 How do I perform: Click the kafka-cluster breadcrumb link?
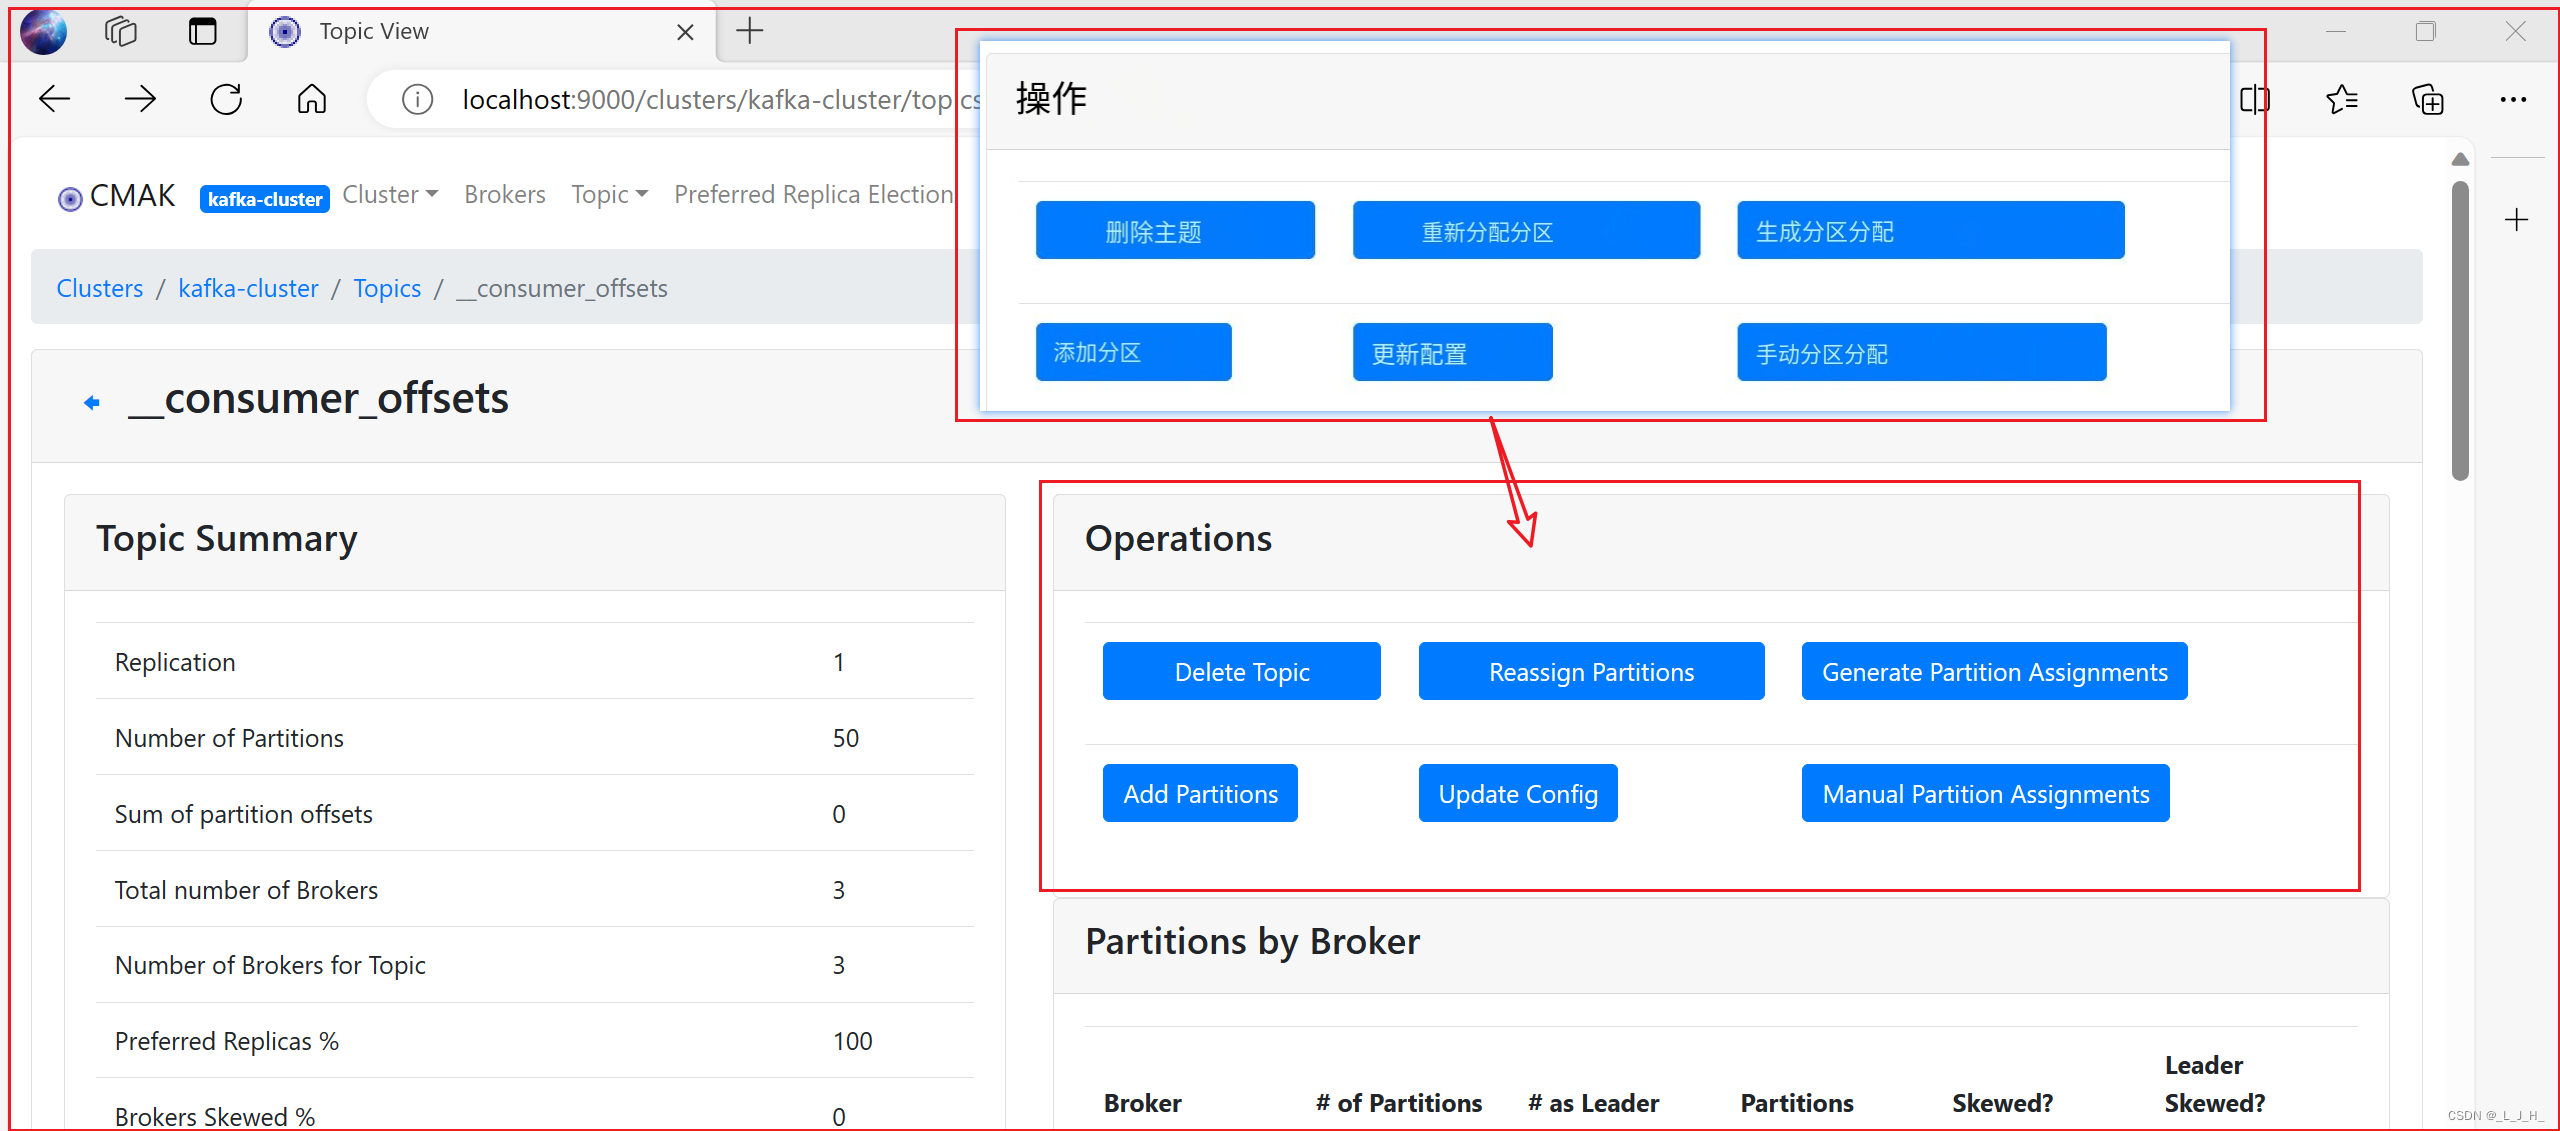pyautogui.click(x=247, y=289)
